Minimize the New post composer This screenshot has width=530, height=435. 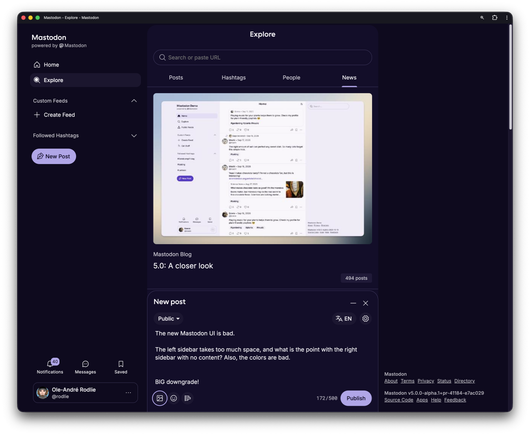(353, 303)
